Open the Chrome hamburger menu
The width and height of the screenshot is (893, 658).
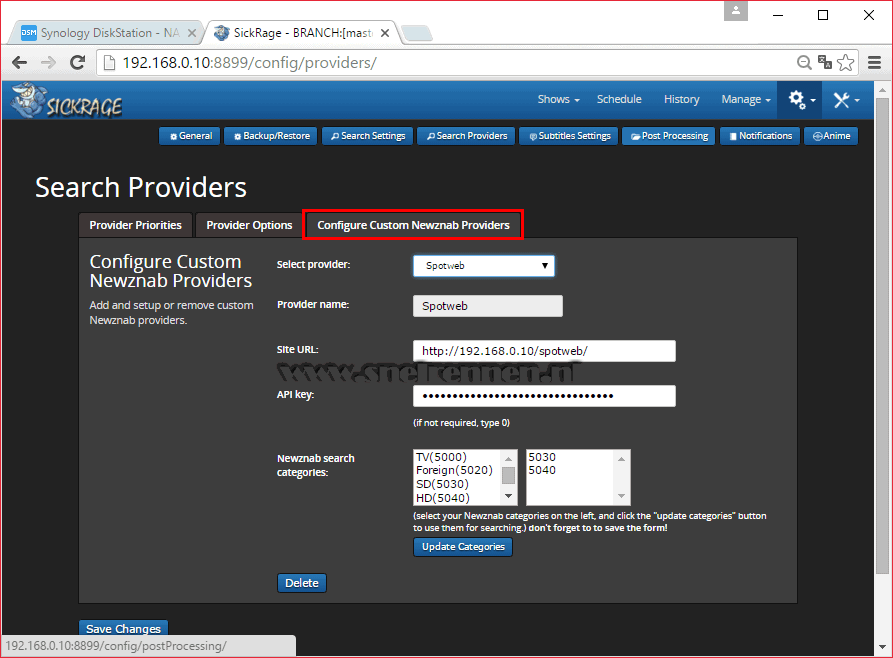[x=874, y=62]
